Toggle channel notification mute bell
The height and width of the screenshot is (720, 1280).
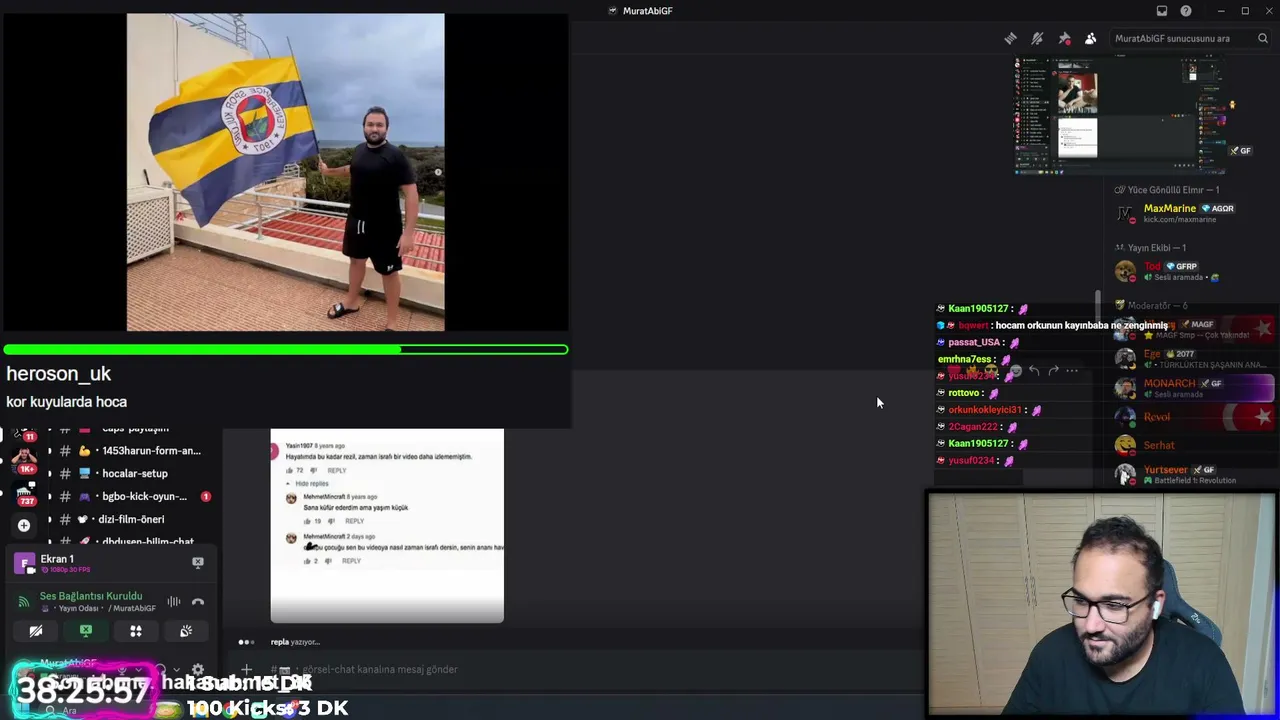(x=1037, y=39)
